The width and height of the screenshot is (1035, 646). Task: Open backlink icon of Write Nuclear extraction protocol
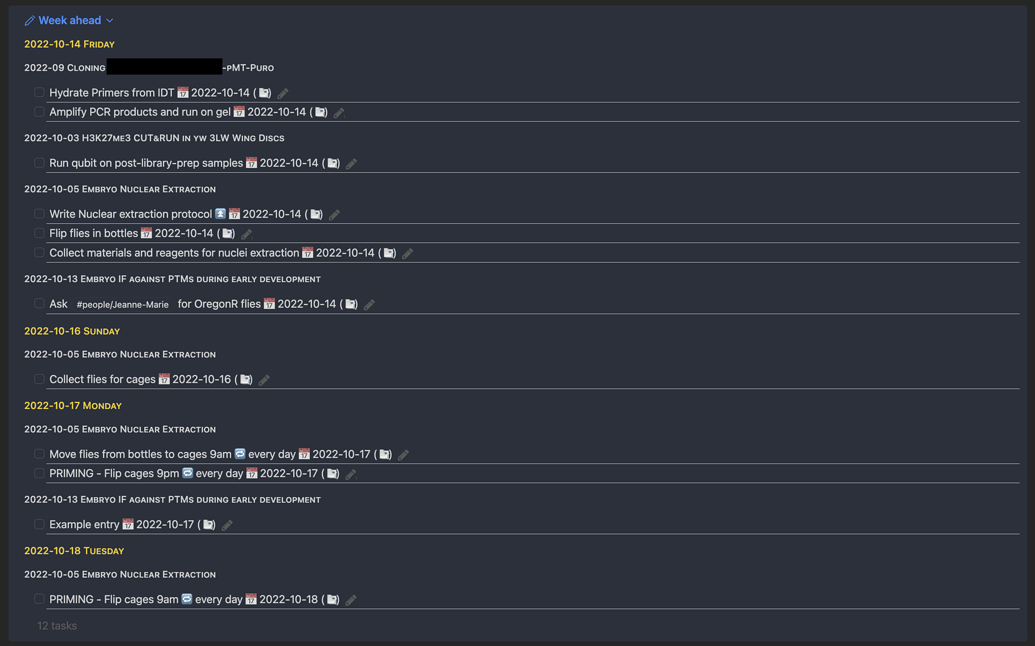pyautogui.click(x=316, y=215)
